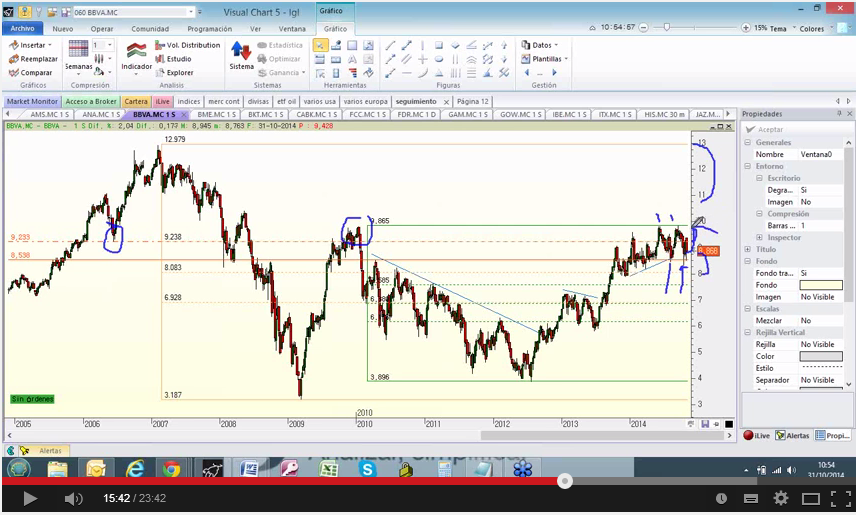
Task: Select the ellipse figure tool
Action: coord(439,59)
